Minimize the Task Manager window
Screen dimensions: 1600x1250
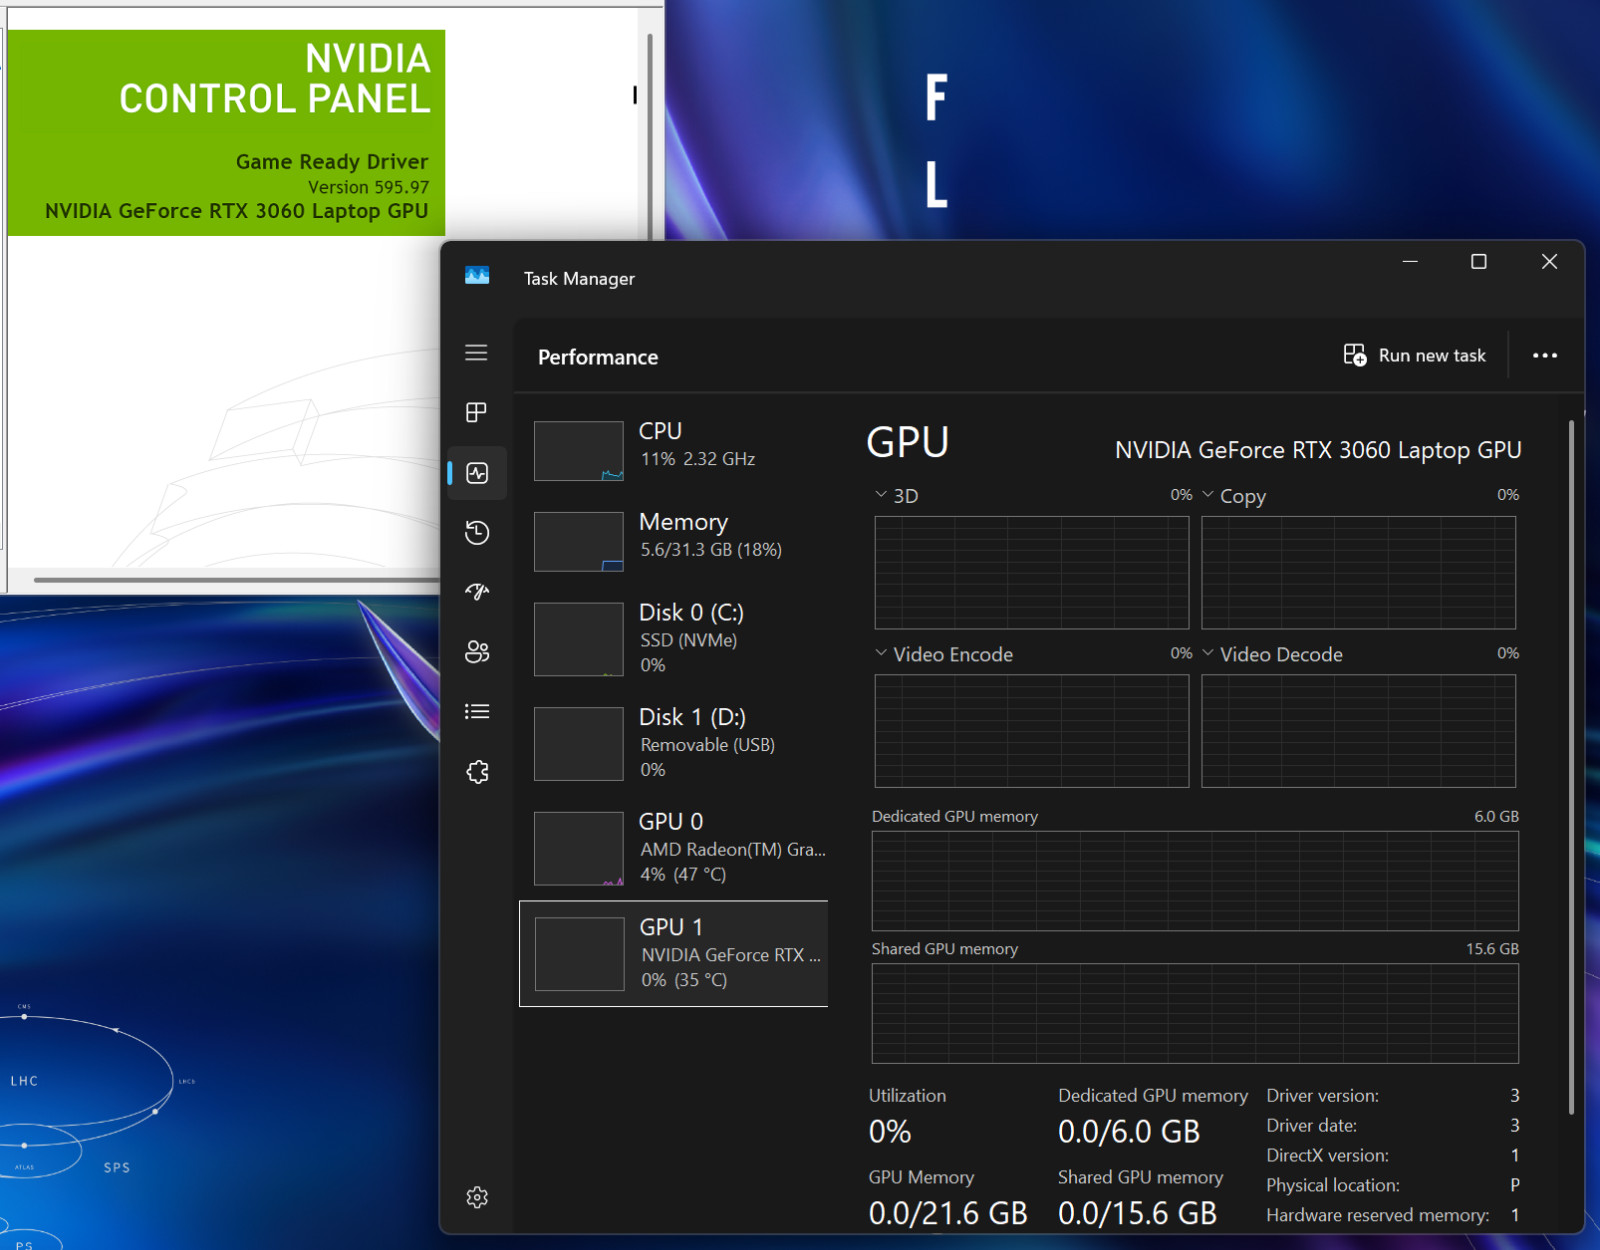pos(1410,261)
